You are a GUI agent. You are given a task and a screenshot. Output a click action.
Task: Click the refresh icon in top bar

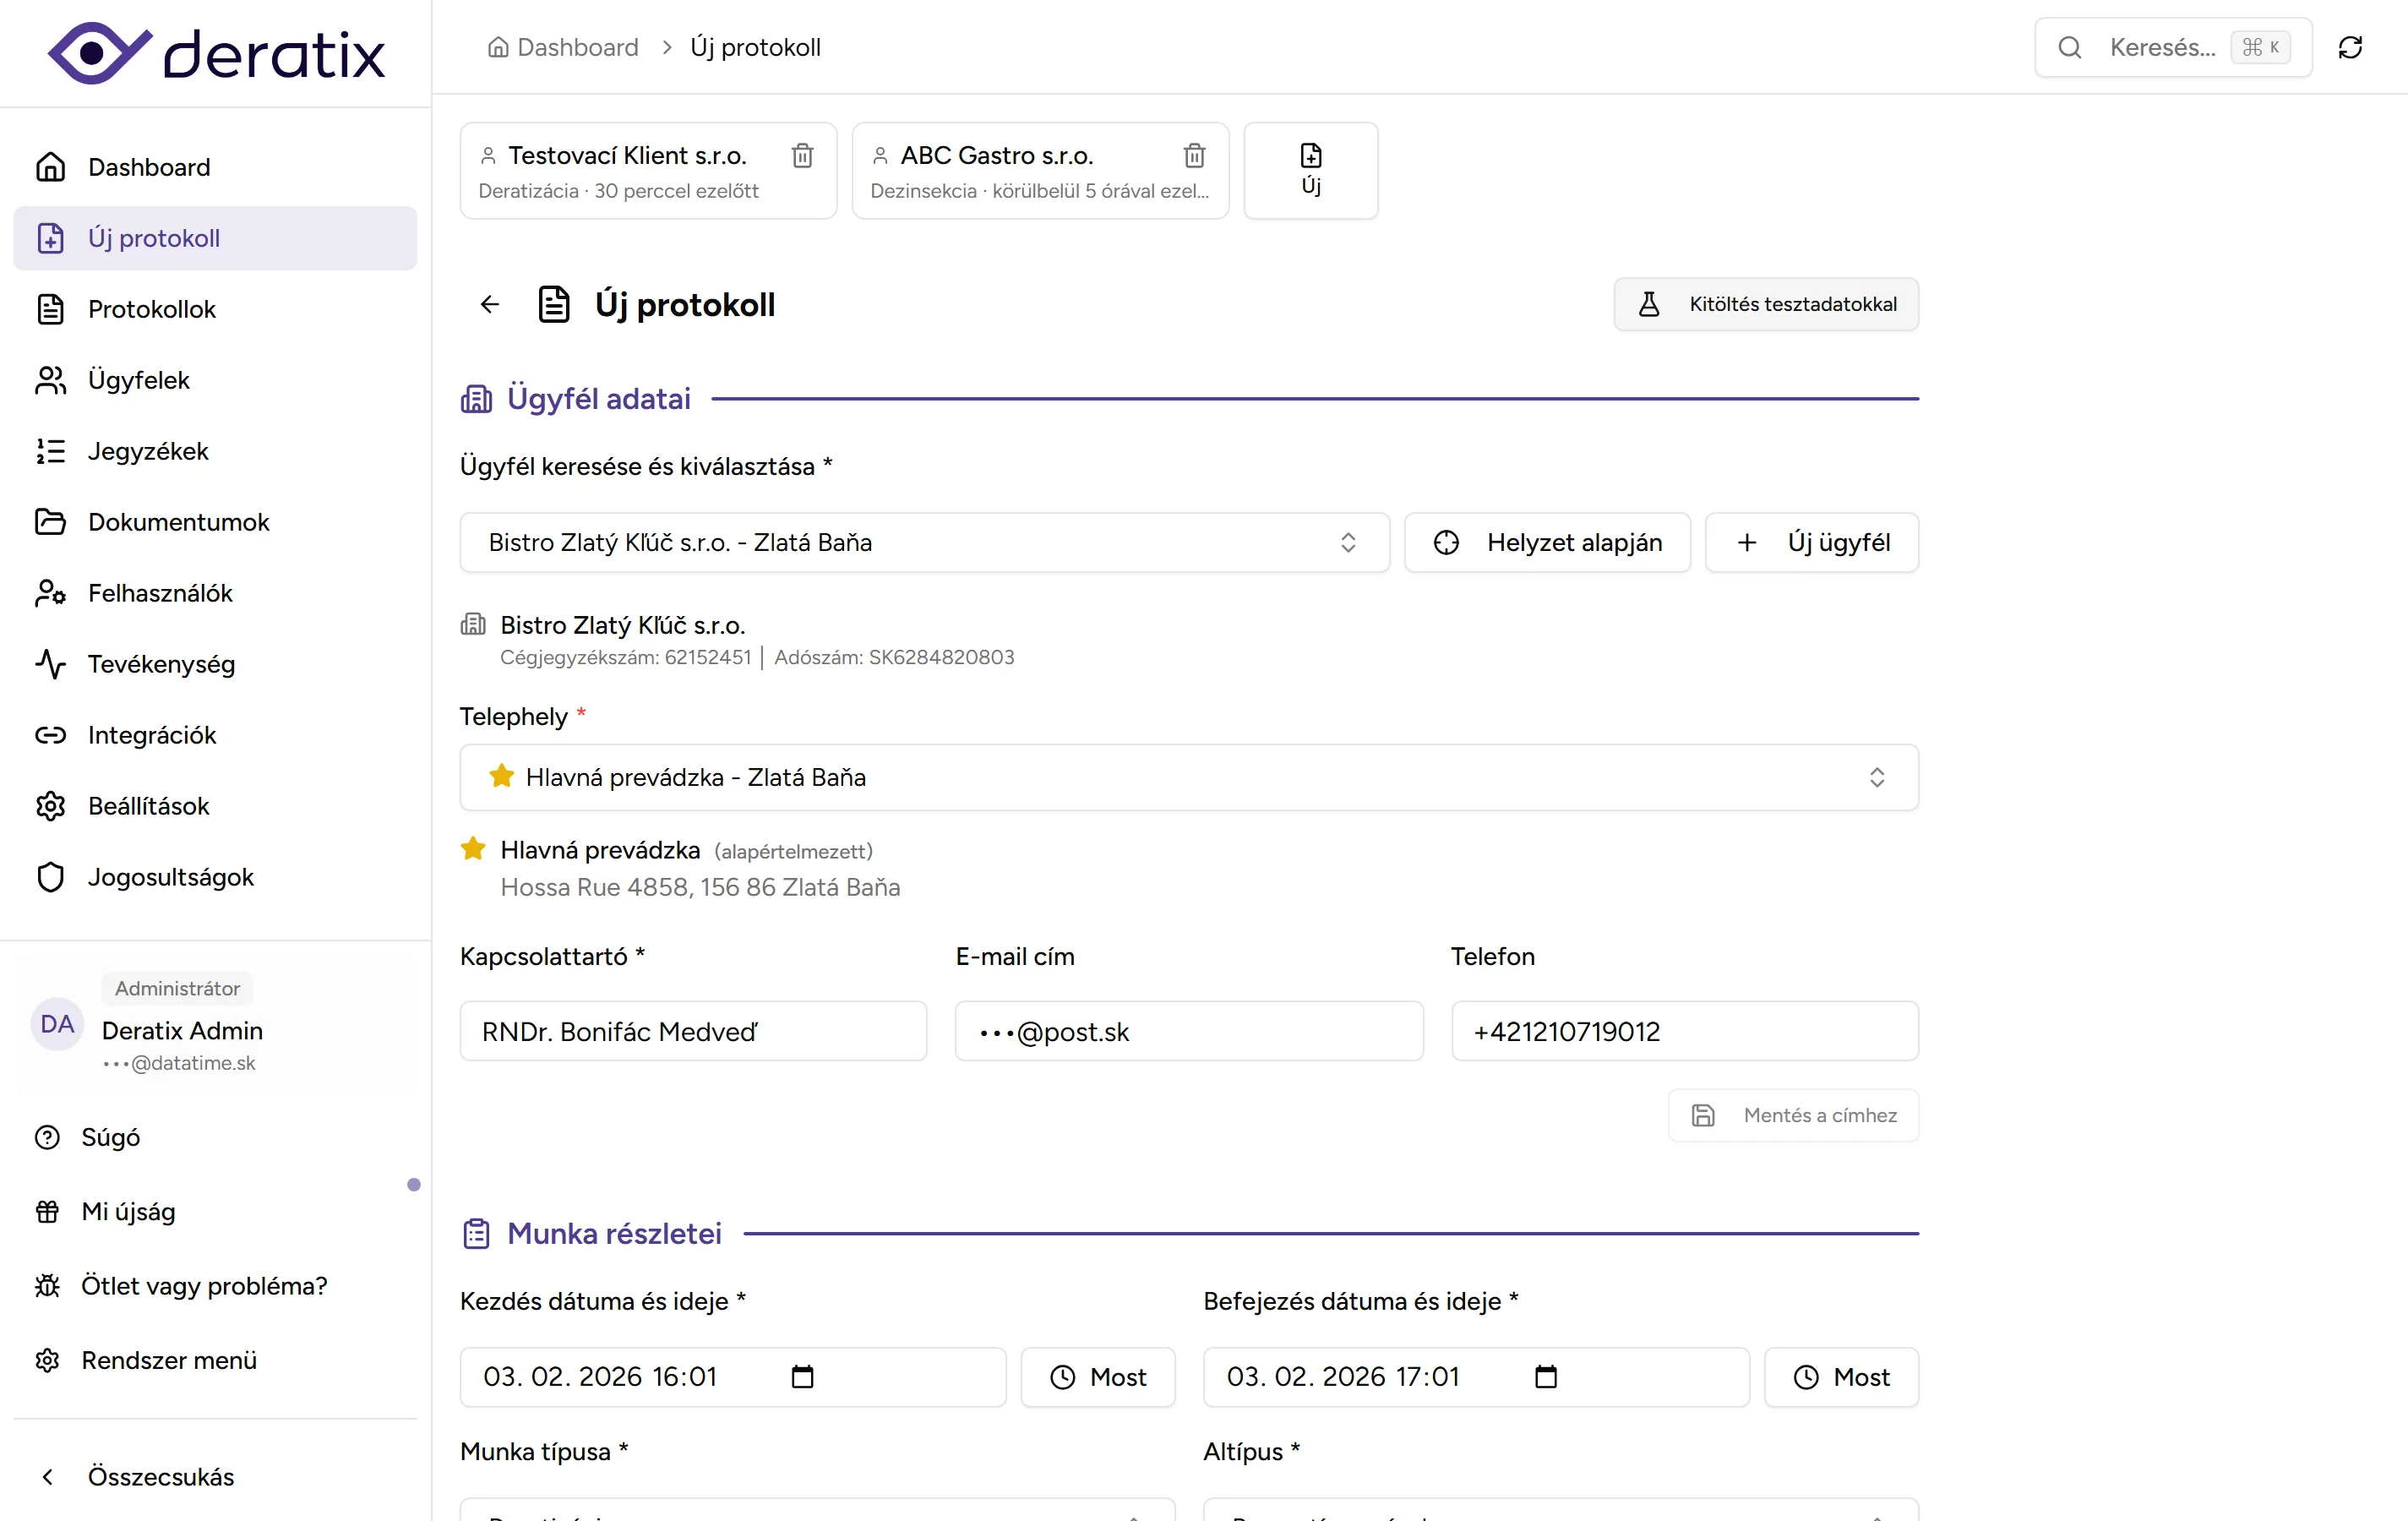tap(2350, 47)
